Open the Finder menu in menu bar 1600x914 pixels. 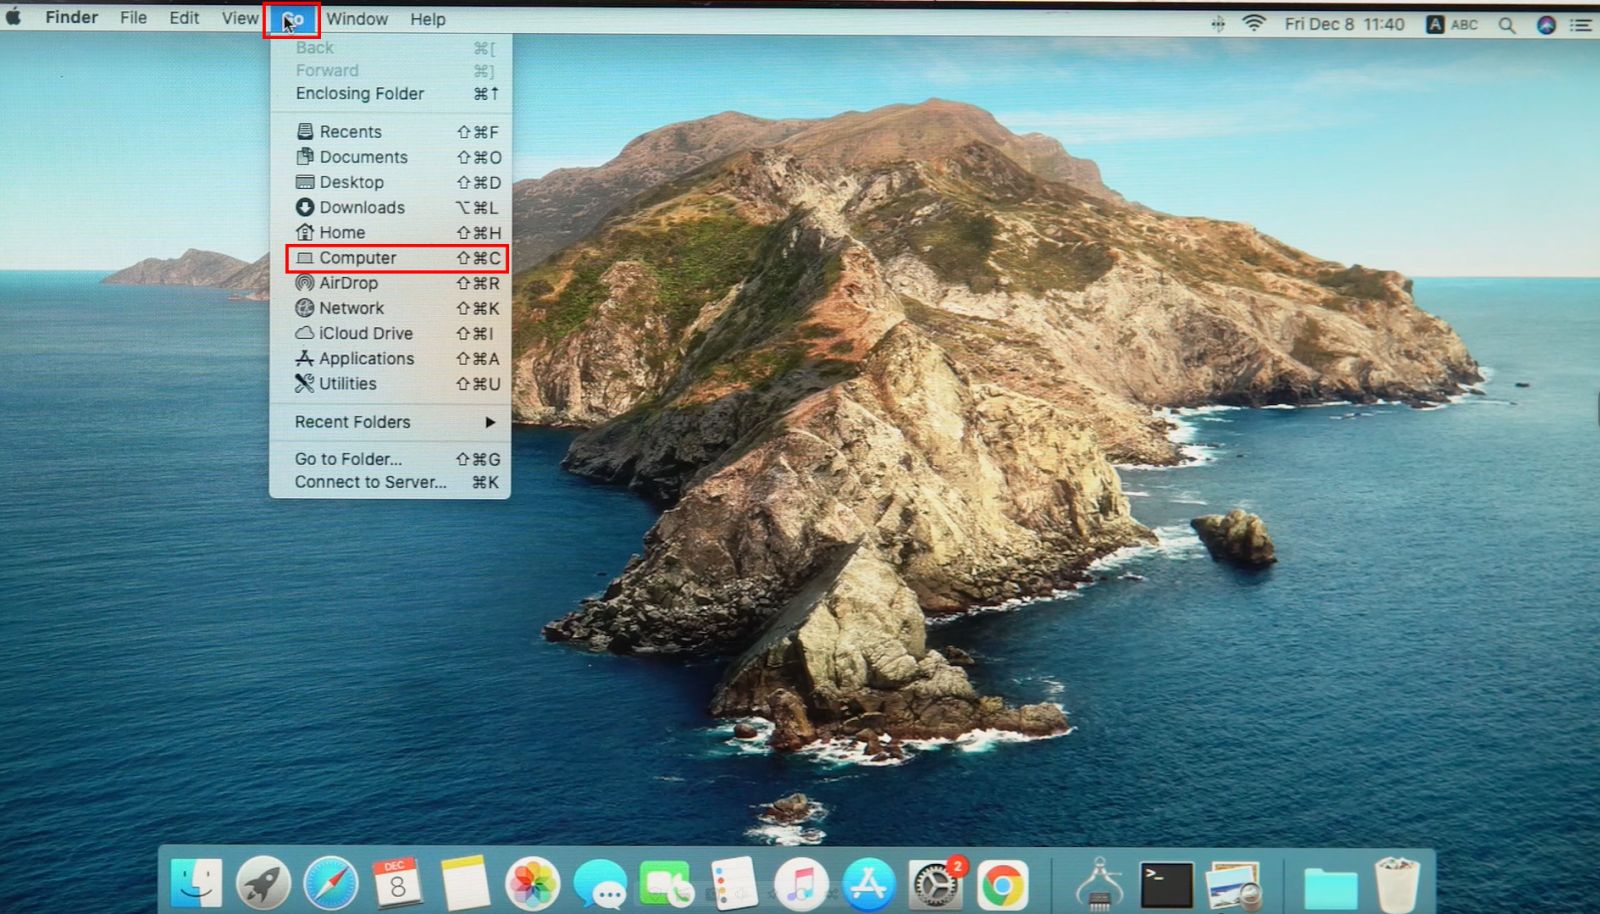71,17
